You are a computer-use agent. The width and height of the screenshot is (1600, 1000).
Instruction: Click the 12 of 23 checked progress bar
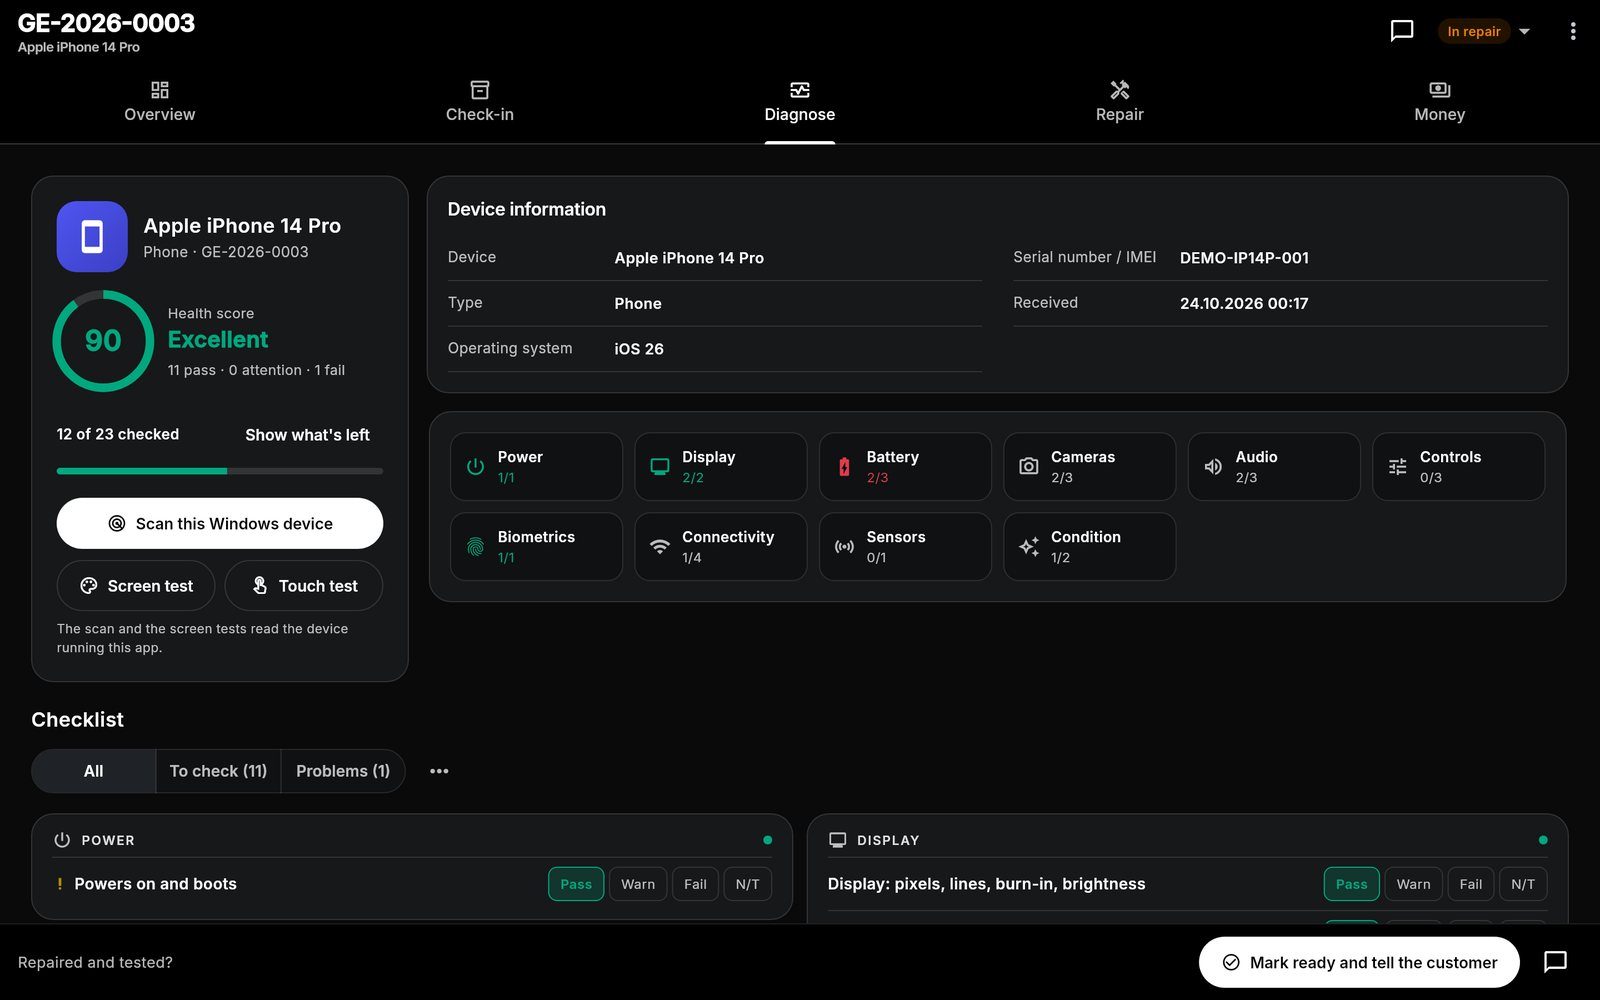pyautogui.click(x=220, y=470)
